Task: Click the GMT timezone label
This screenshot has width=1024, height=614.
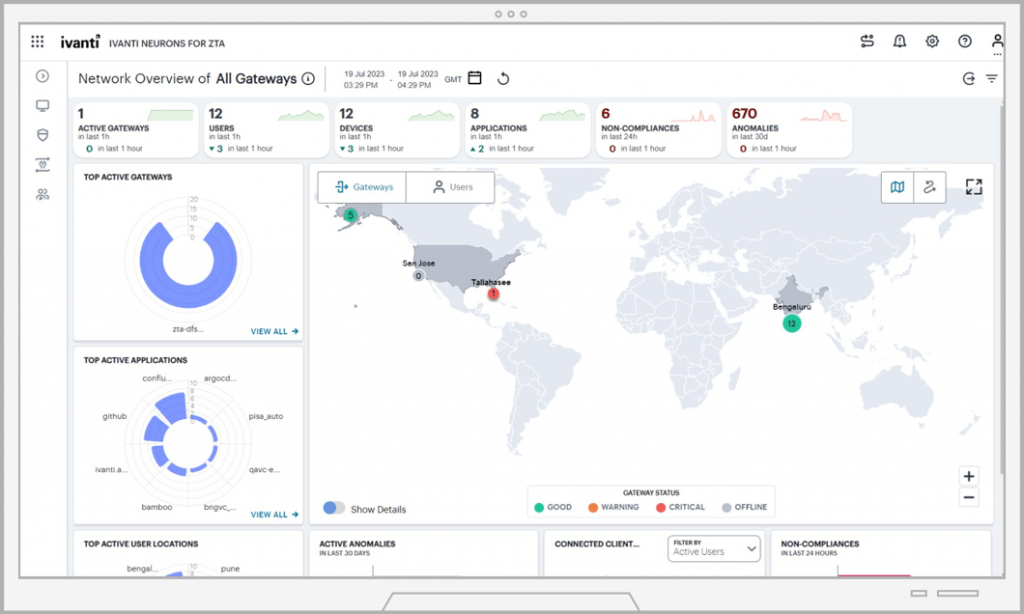Action: click(x=453, y=79)
